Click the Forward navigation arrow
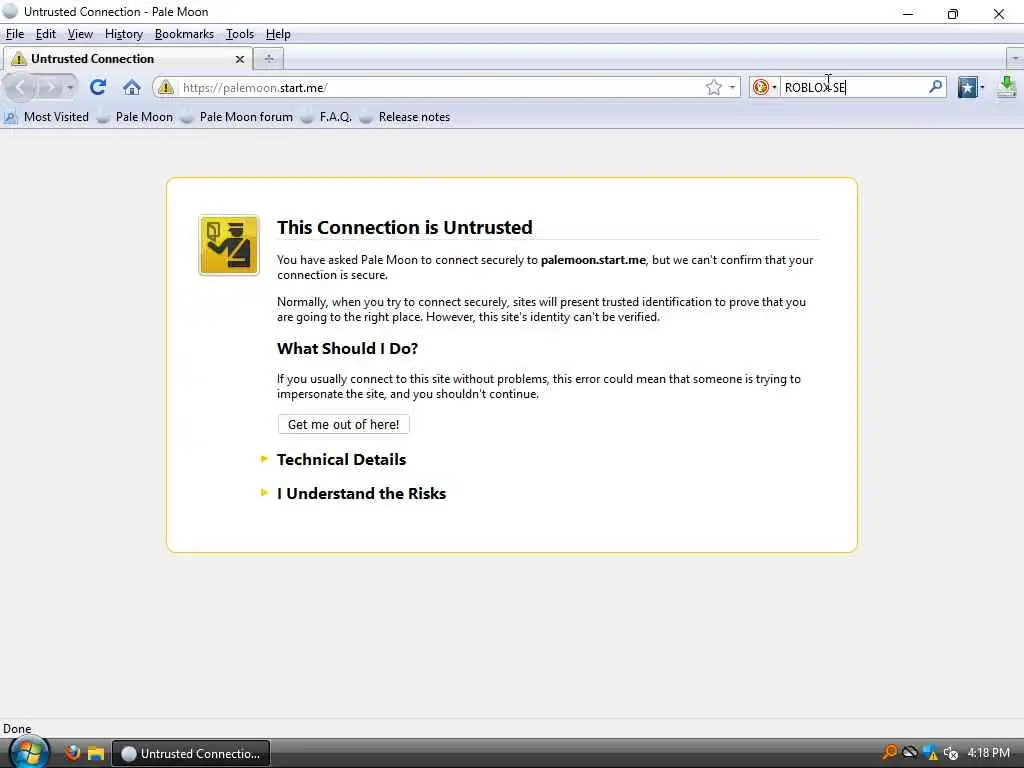This screenshot has height=768, width=1024. click(x=50, y=87)
